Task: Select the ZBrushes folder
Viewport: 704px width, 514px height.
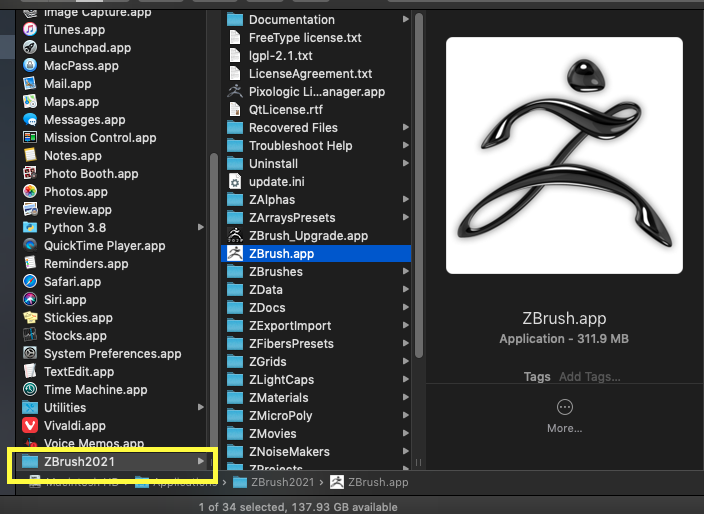Action: pos(316,272)
